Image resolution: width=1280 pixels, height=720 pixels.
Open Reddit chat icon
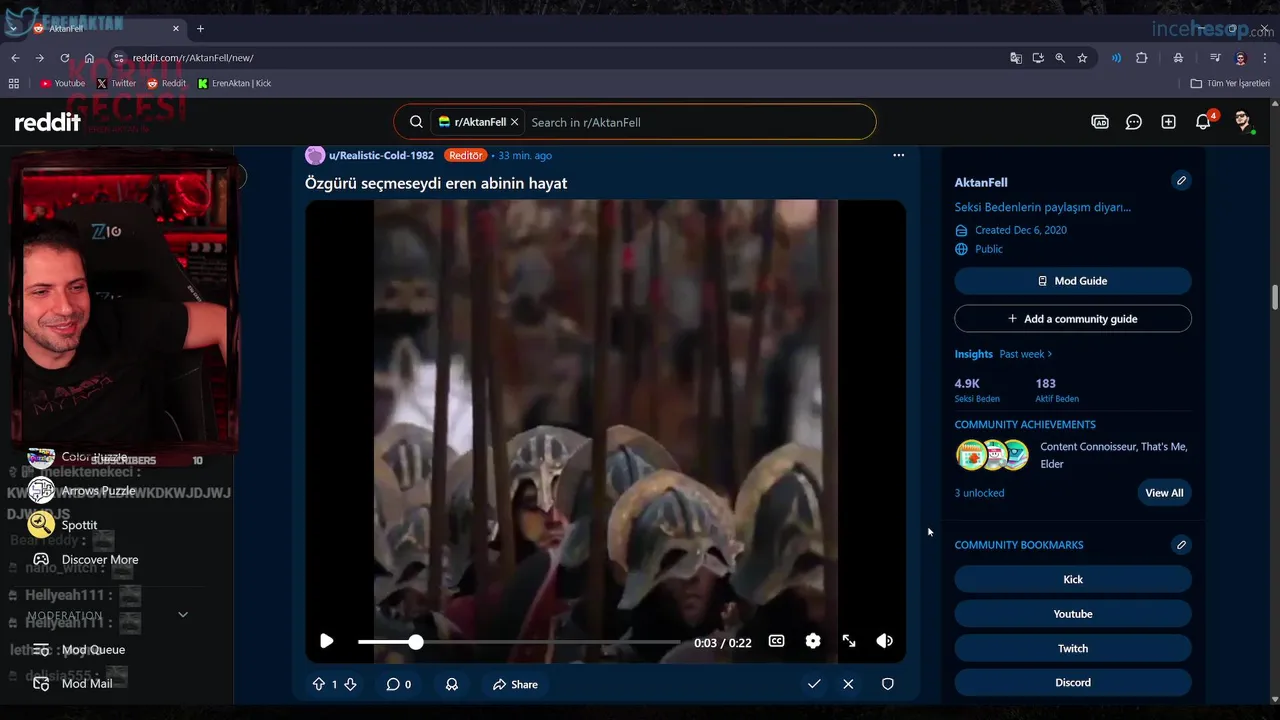[1134, 122]
